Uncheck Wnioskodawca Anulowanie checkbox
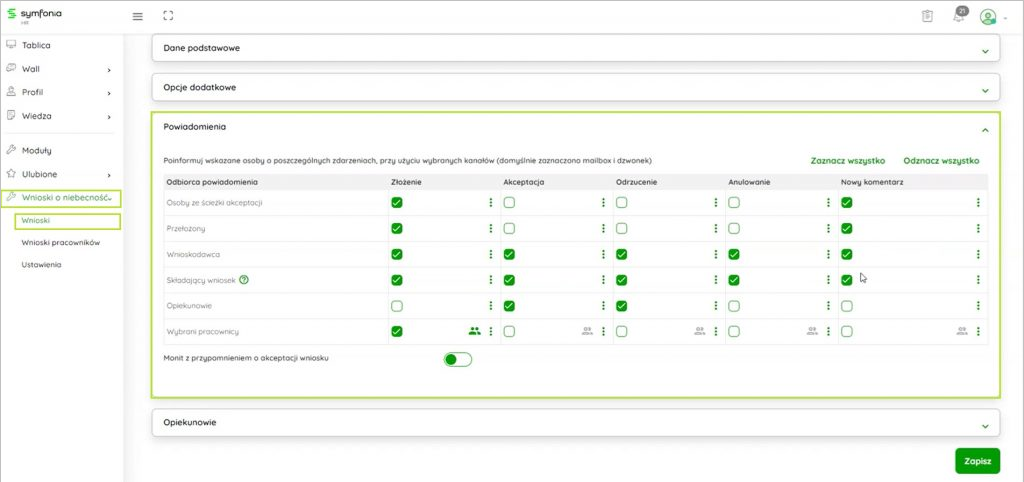1024x482 pixels. pyautogui.click(x=734, y=254)
